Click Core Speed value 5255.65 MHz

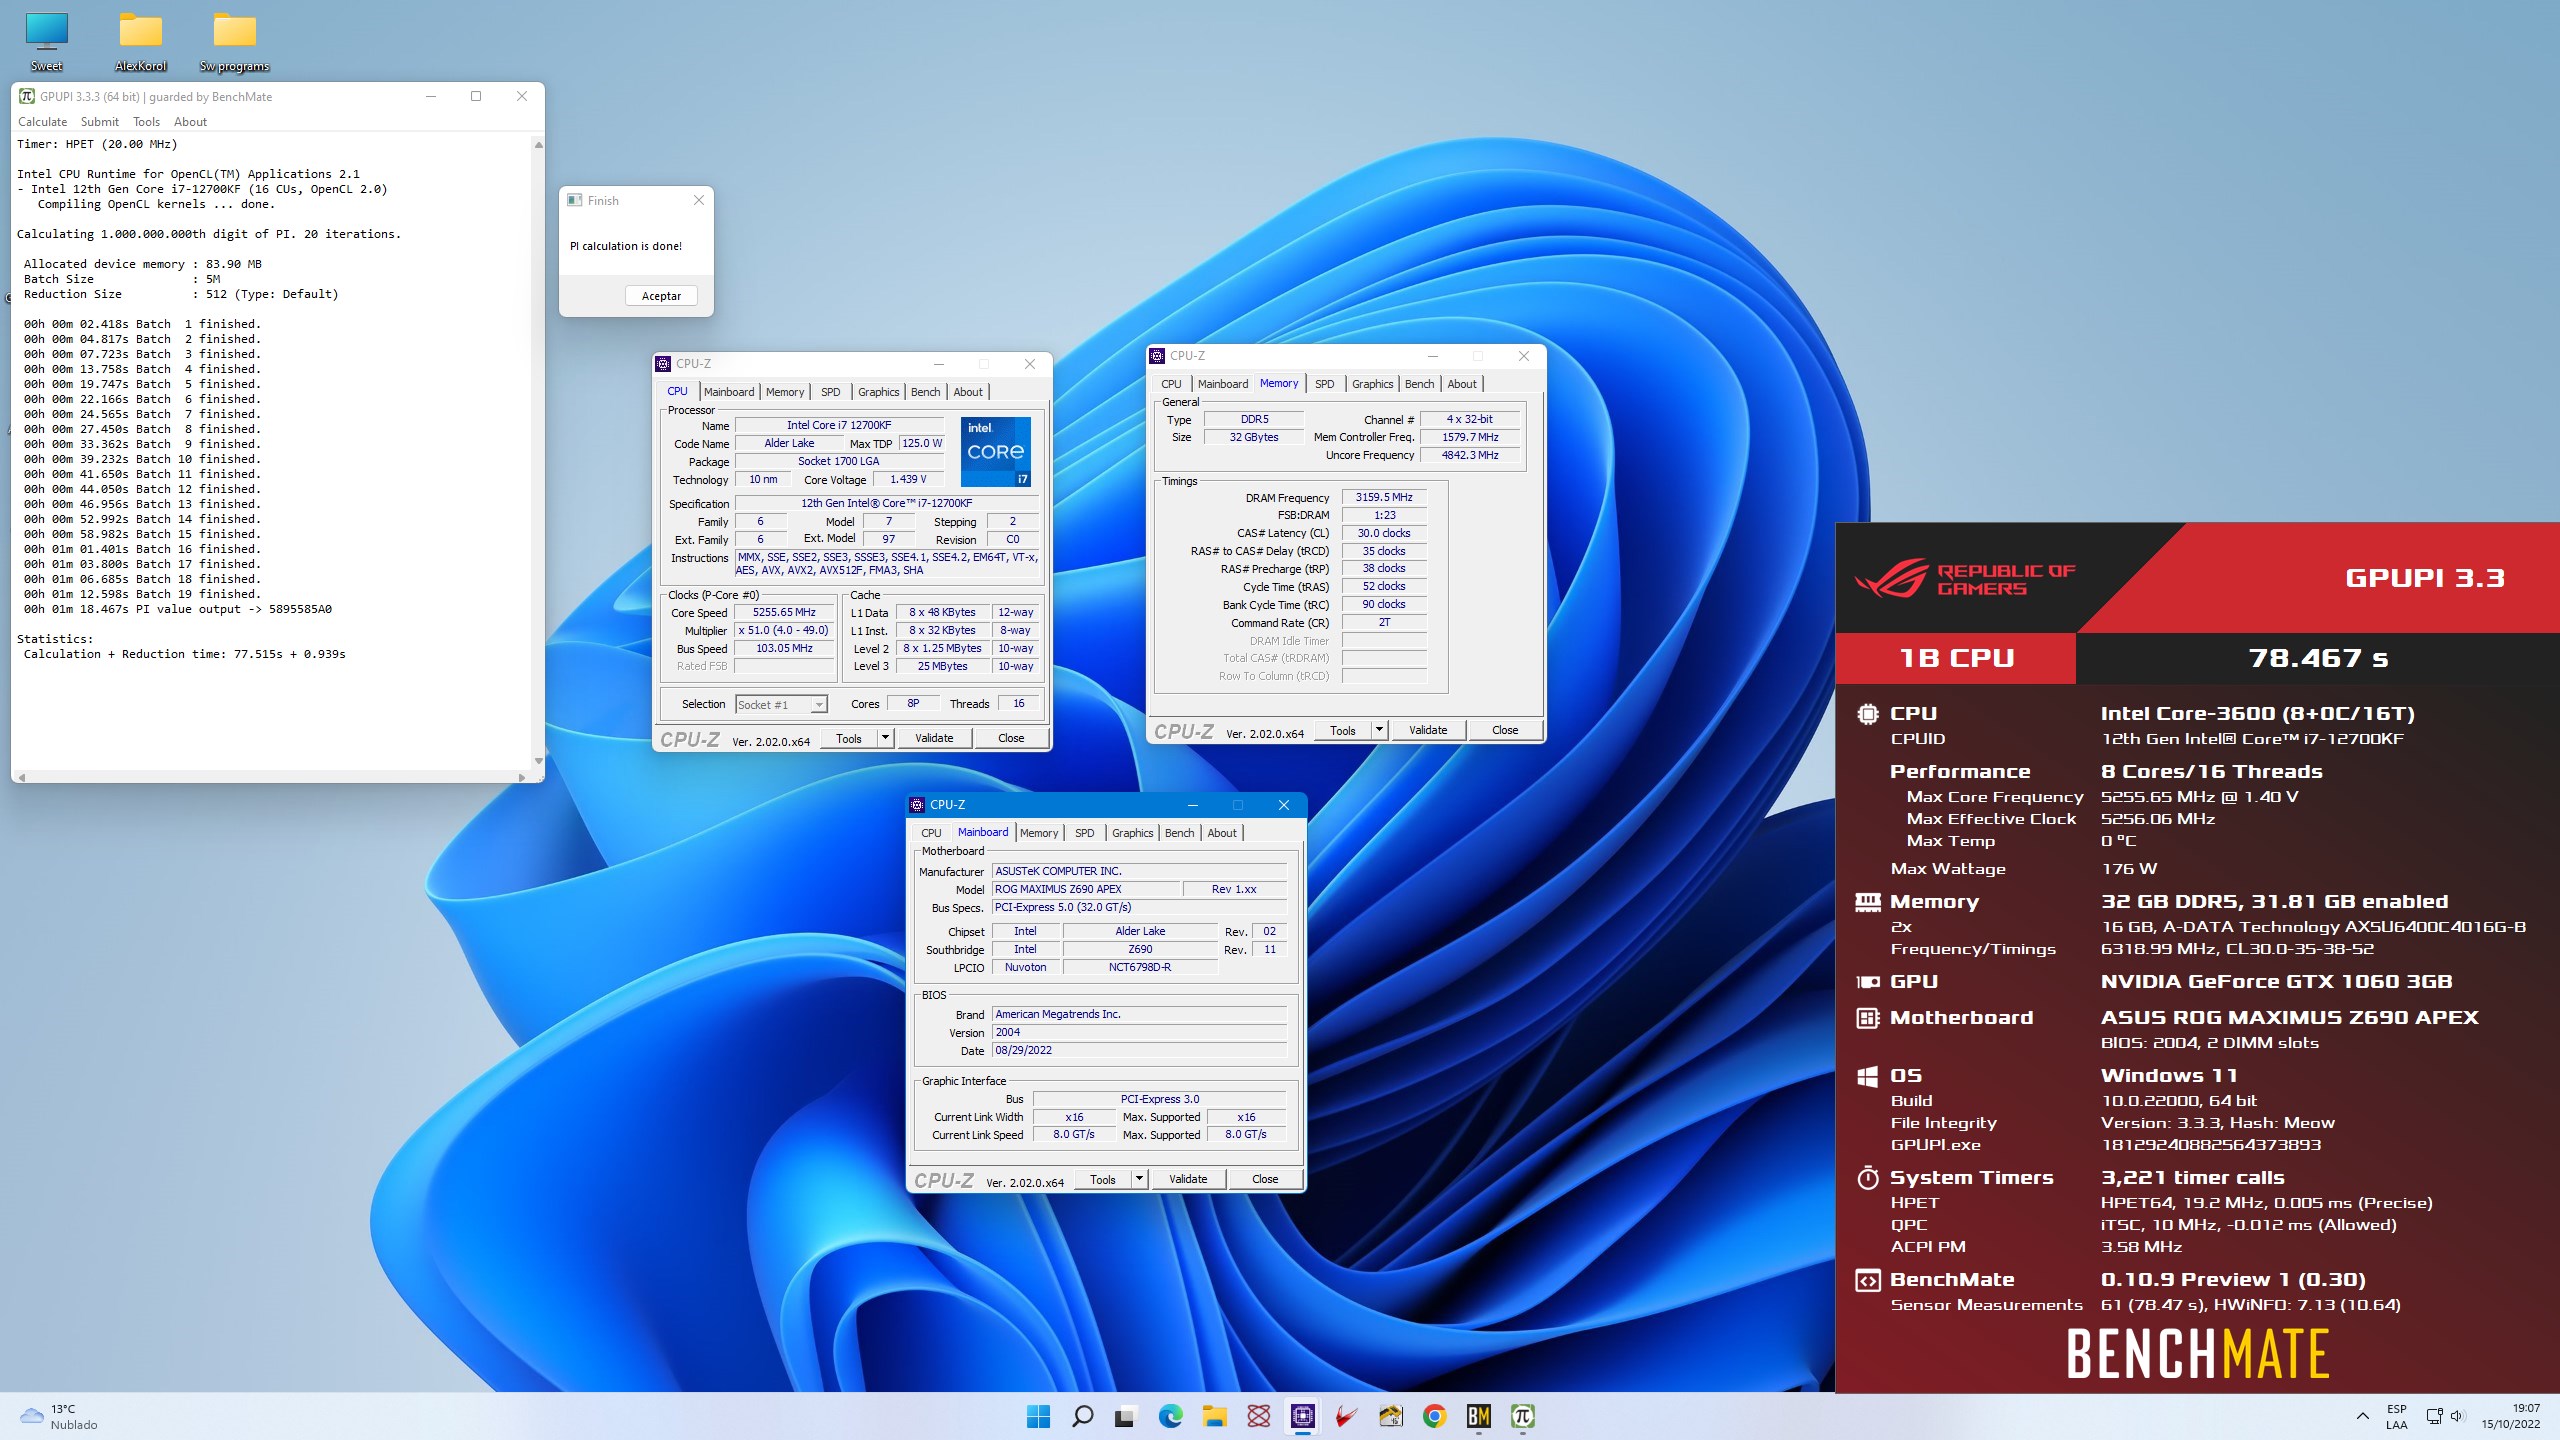pyautogui.click(x=785, y=613)
